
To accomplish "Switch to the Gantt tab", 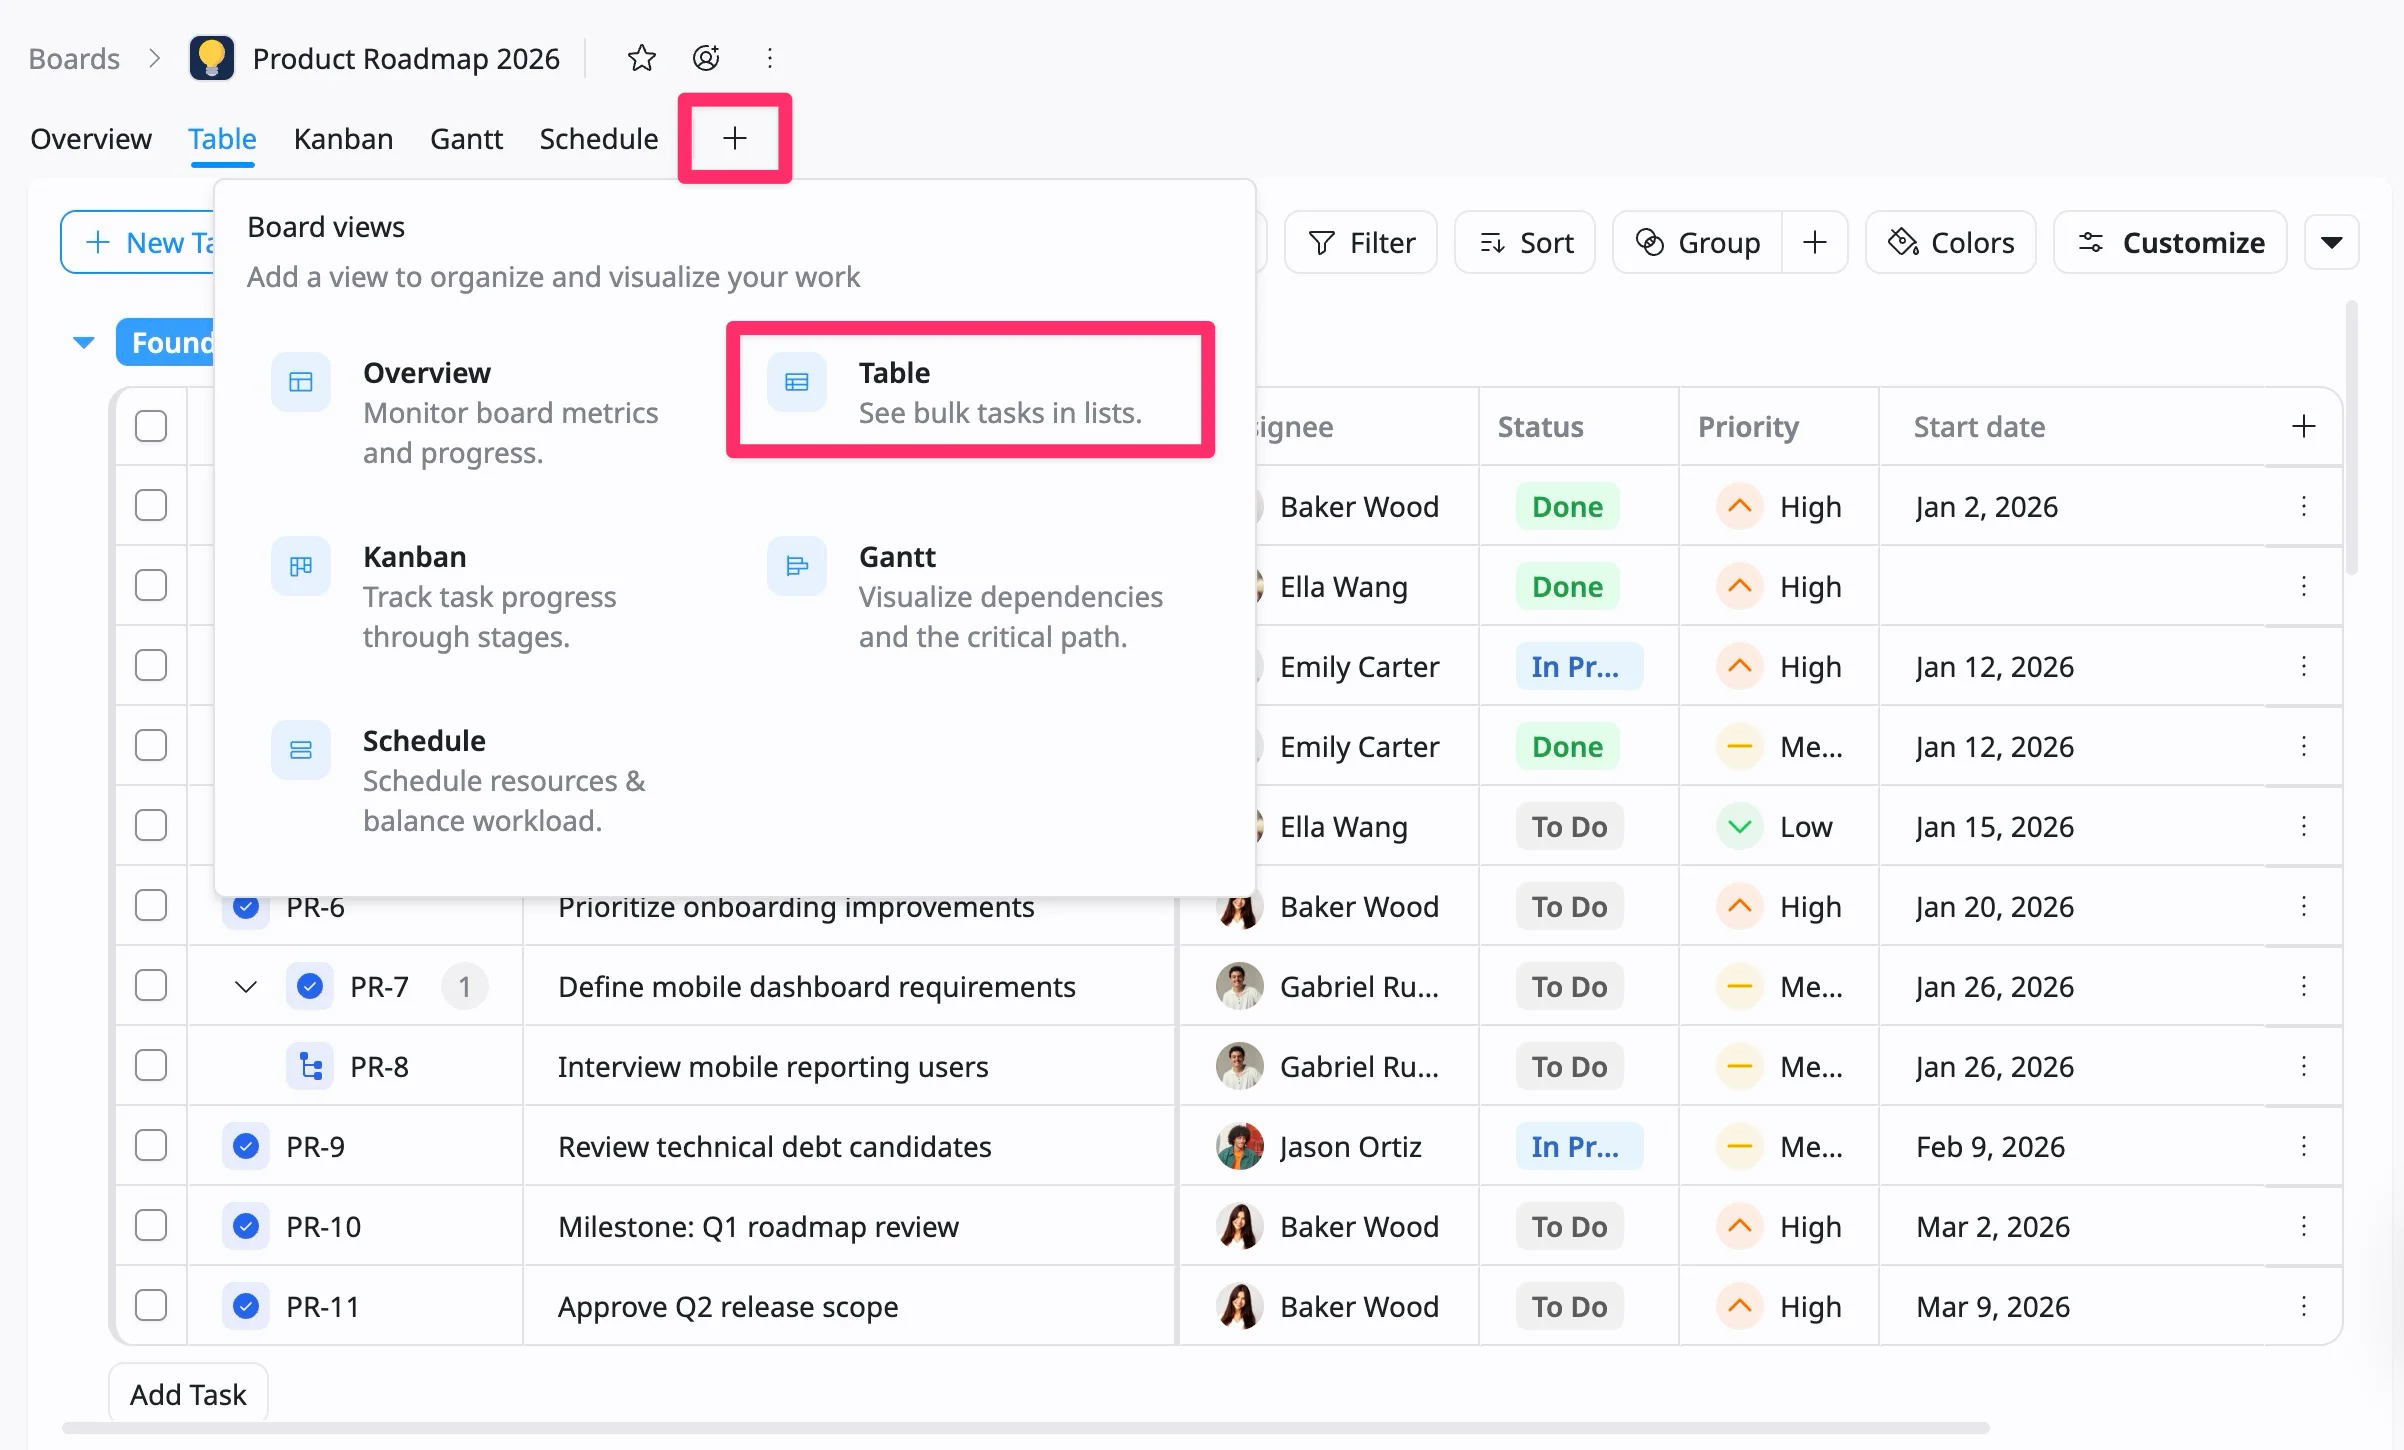I will click(x=466, y=138).
